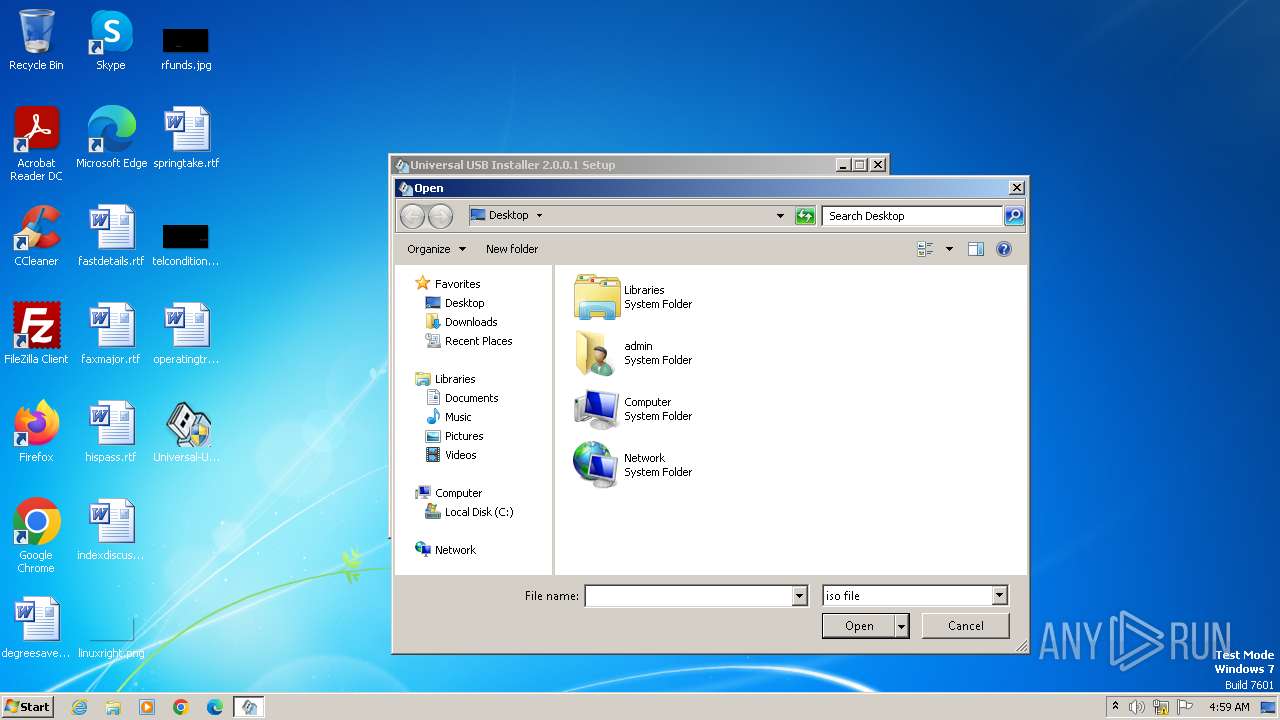Click the search magnifier icon
The image size is (1280, 720).
[1013, 215]
